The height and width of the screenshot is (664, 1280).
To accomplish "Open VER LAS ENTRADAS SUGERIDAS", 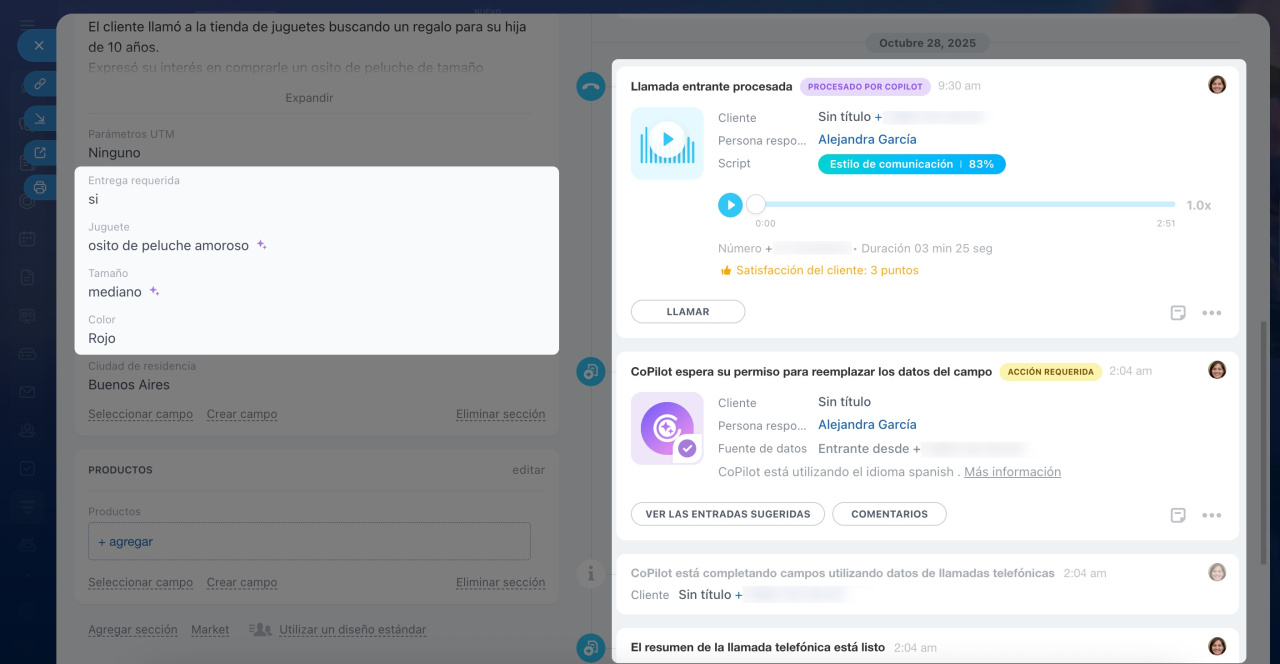I will click(x=727, y=514).
